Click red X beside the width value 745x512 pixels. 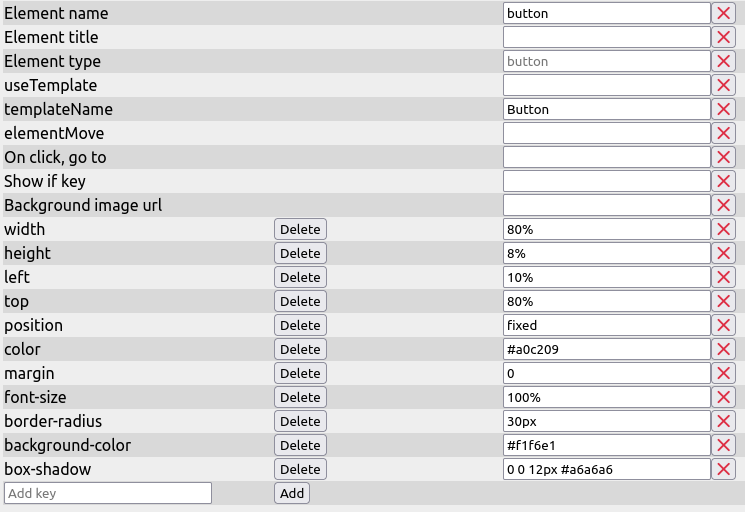pyautogui.click(x=723, y=229)
